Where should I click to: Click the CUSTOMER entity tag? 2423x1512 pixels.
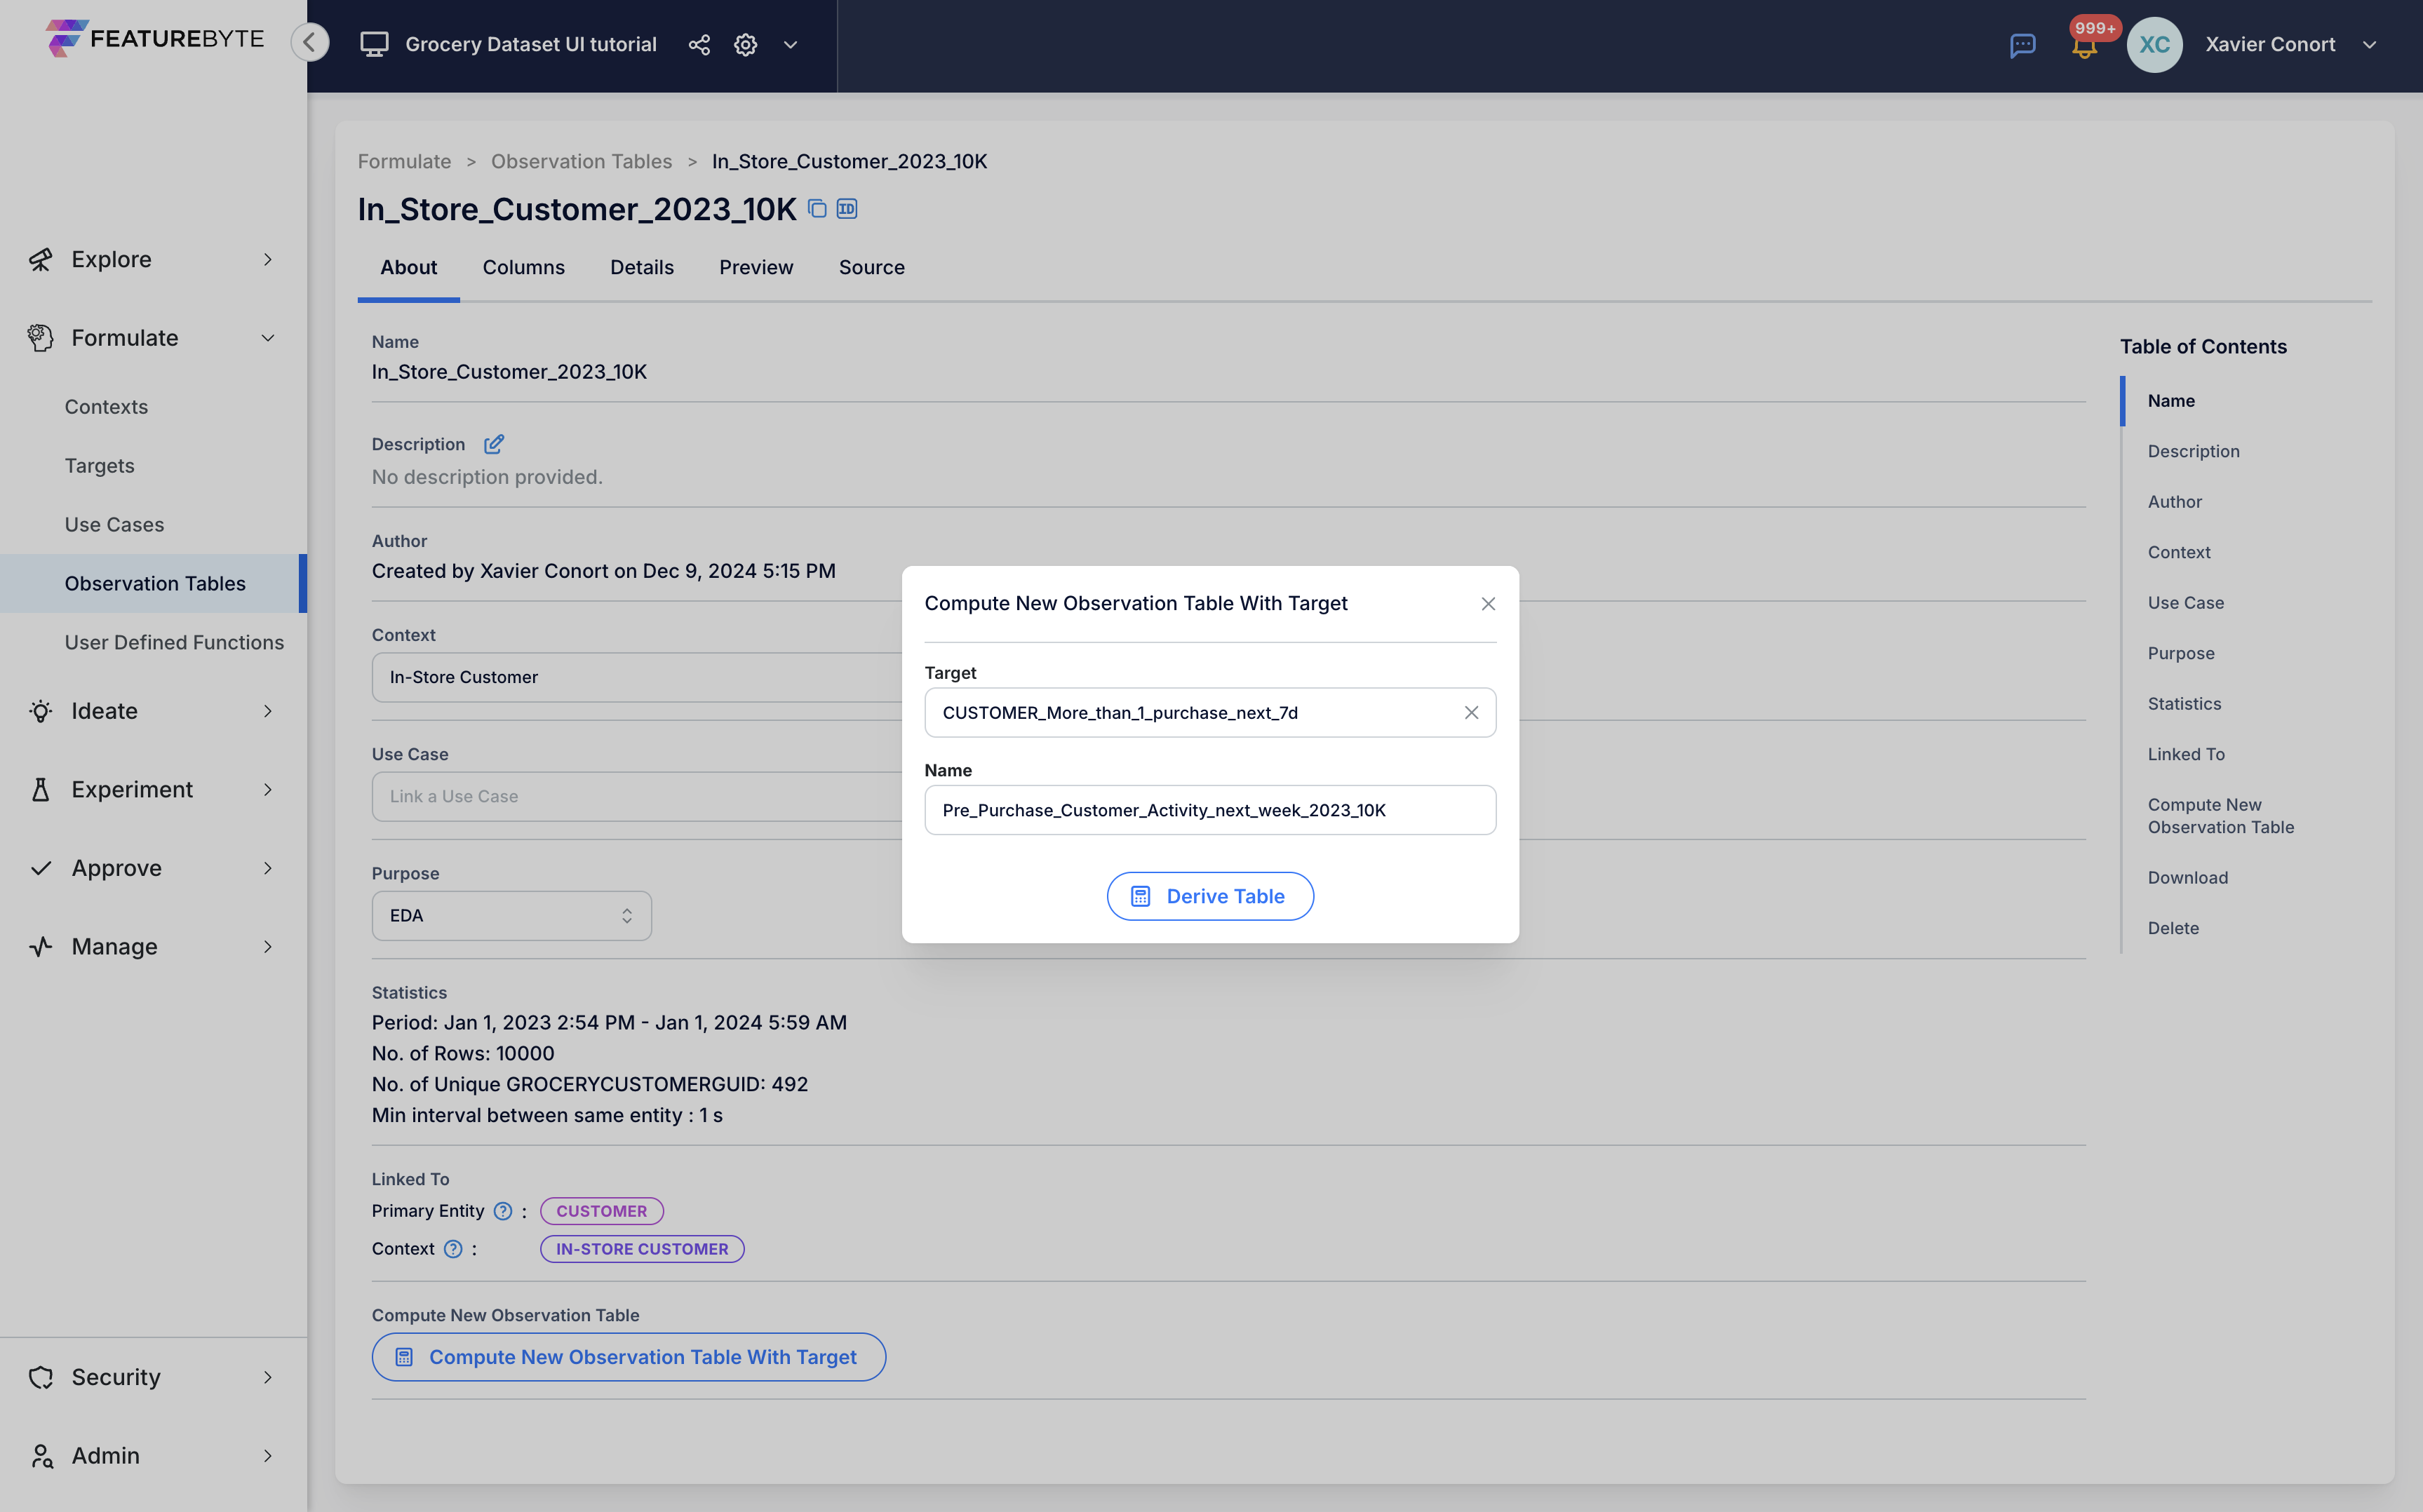(x=602, y=1211)
